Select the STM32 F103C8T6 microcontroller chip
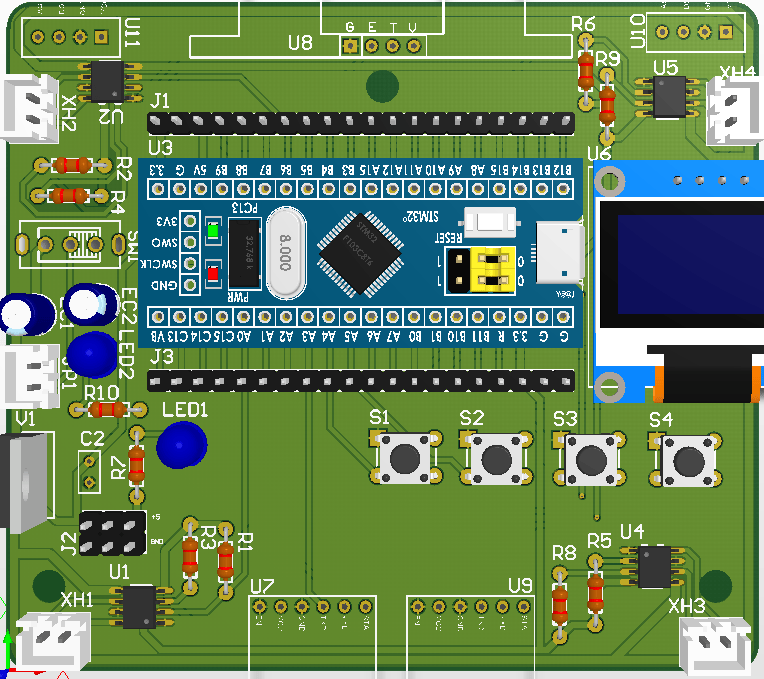The width and height of the screenshot is (764, 679). point(361,253)
